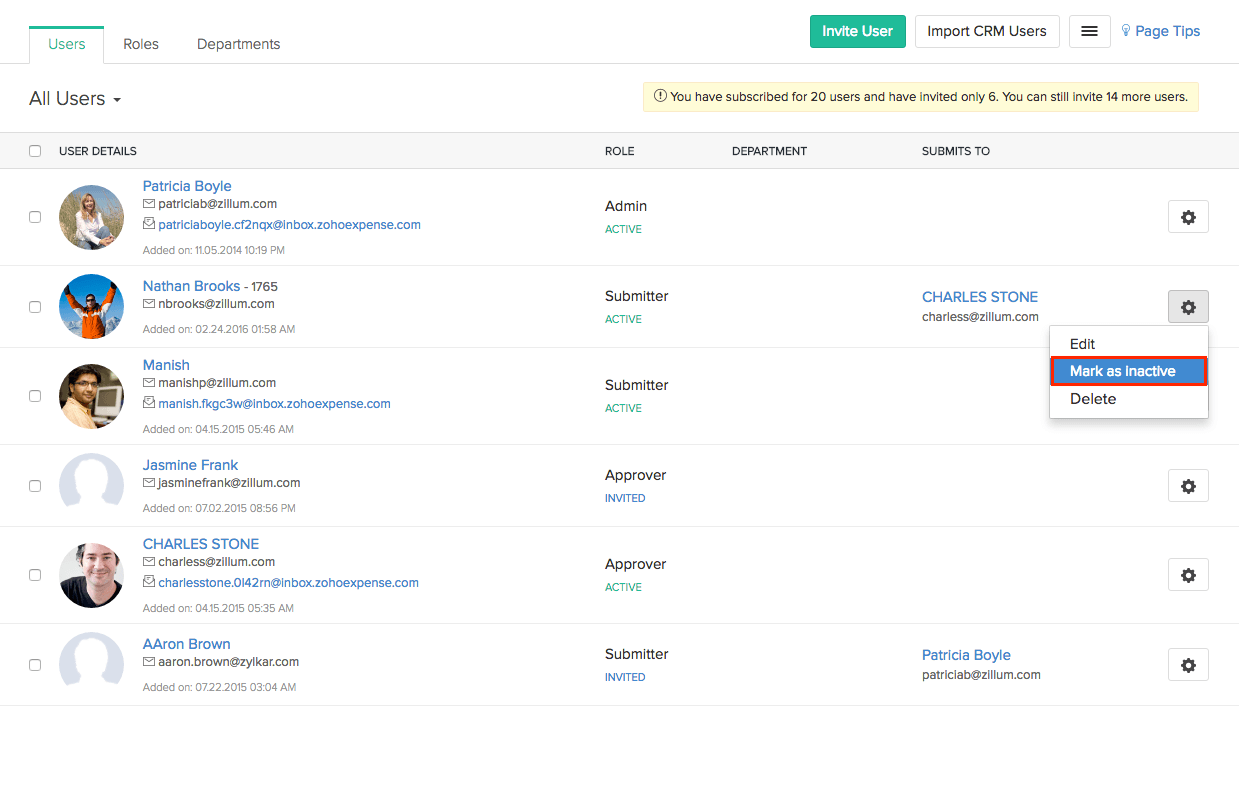1239x787 pixels.
Task: Click Nathan Brooks' profile photo
Action: coord(91,307)
